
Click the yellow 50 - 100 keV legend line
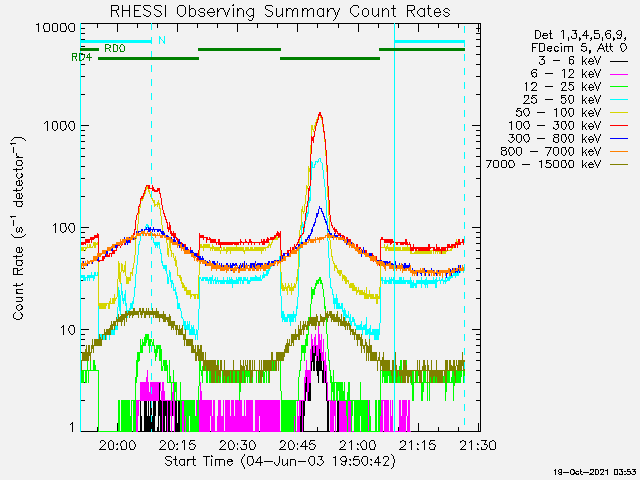point(619,113)
